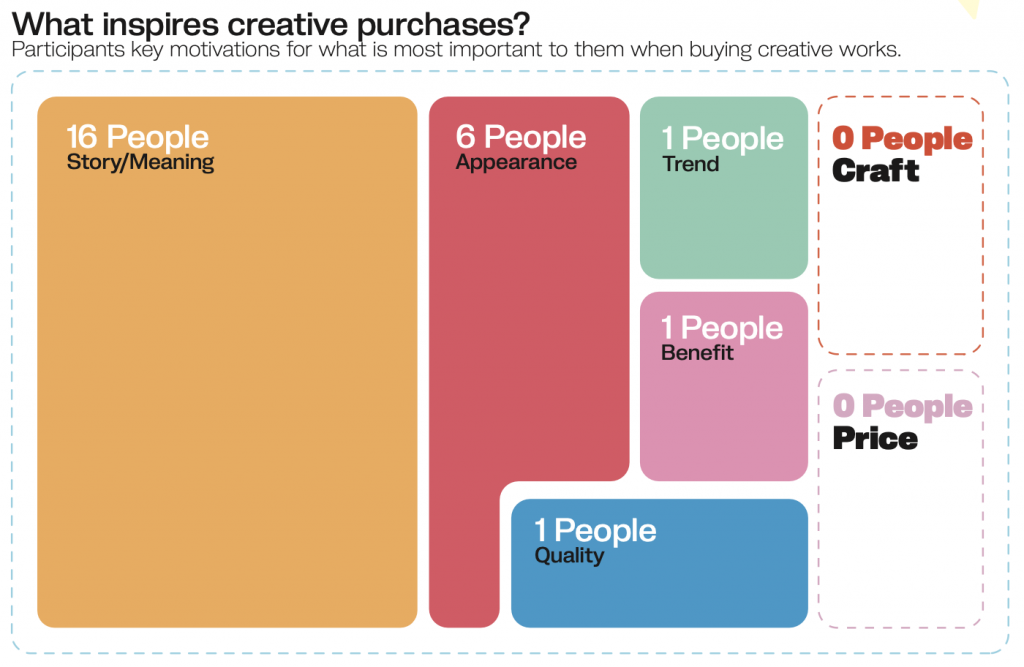Click the 'Appearance' text label
The image size is (1024, 667).
(516, 162)
